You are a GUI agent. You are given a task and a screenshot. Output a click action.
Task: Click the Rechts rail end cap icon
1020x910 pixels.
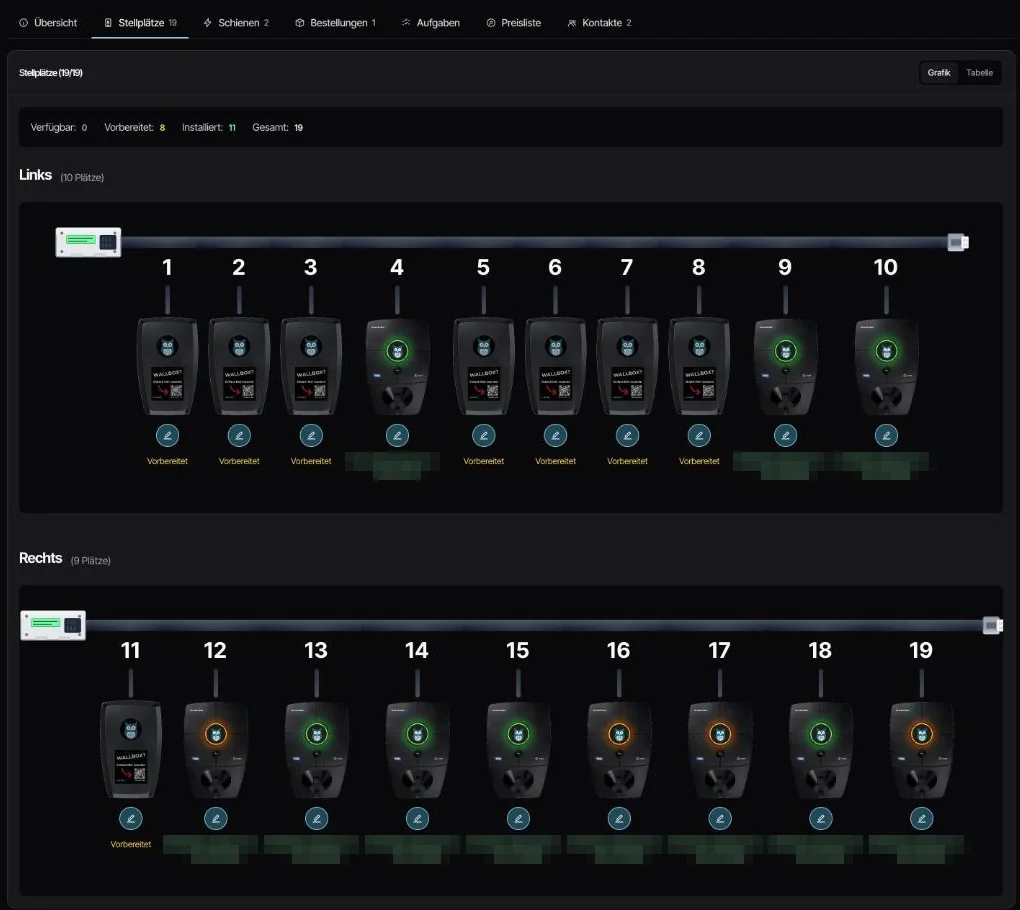coord(993,626)
